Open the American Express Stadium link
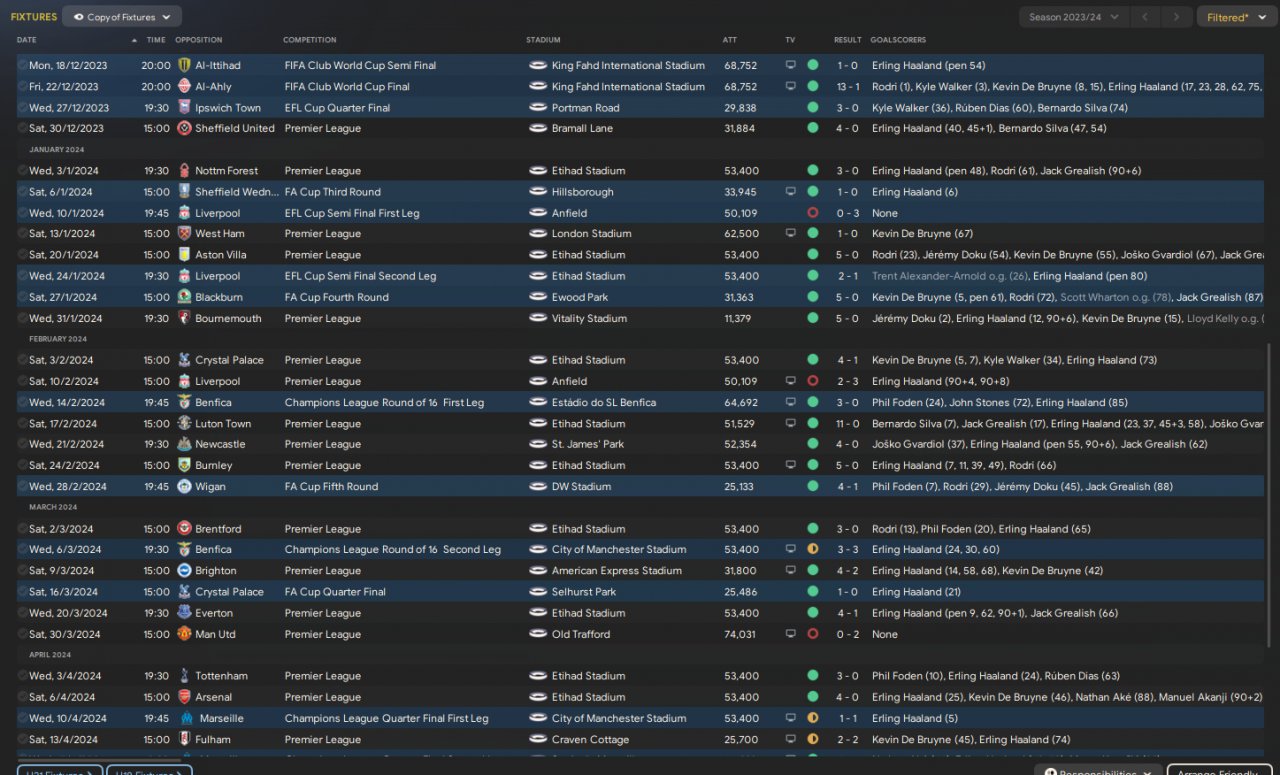This screenshot has height=775, width=1280. [x=617, y=571]
